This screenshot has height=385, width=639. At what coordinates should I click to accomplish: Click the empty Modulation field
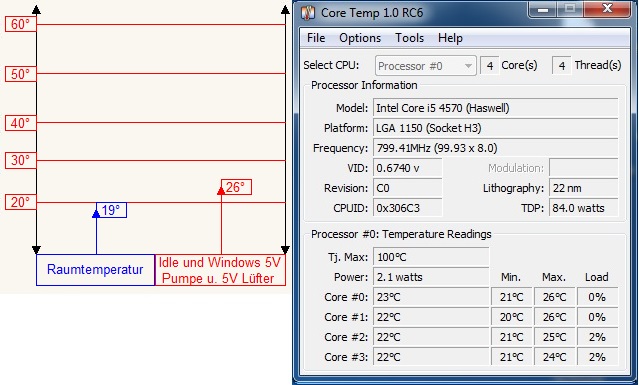584,168
